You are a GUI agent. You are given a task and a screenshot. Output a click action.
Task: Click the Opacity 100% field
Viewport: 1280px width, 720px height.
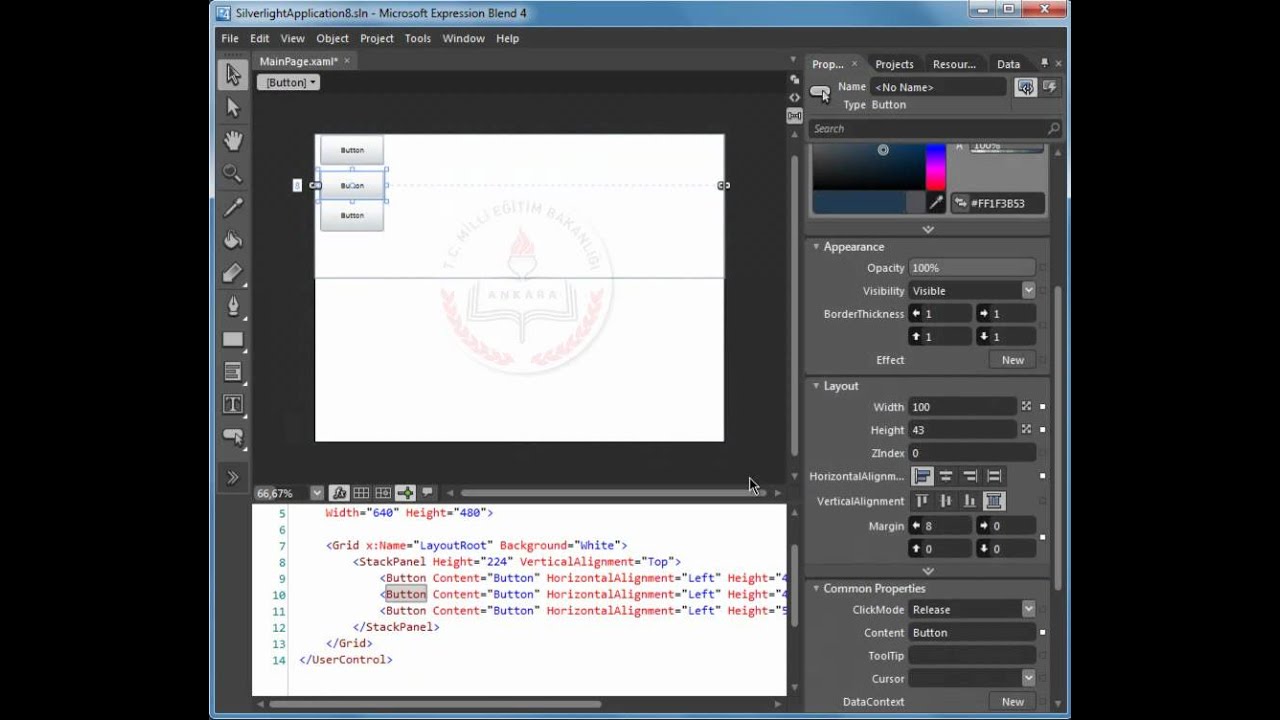972,268
